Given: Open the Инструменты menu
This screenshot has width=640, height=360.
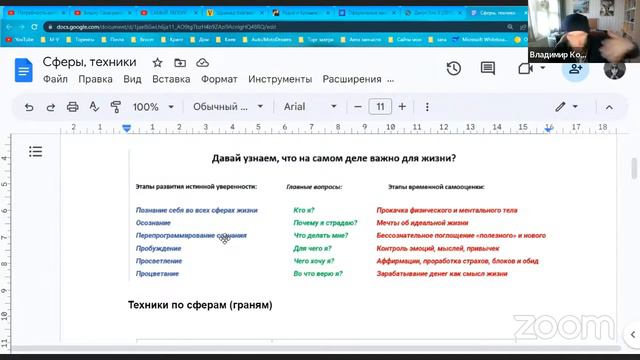Looking at the screenshot, I should pyautogui.click(x=280, y=79).
